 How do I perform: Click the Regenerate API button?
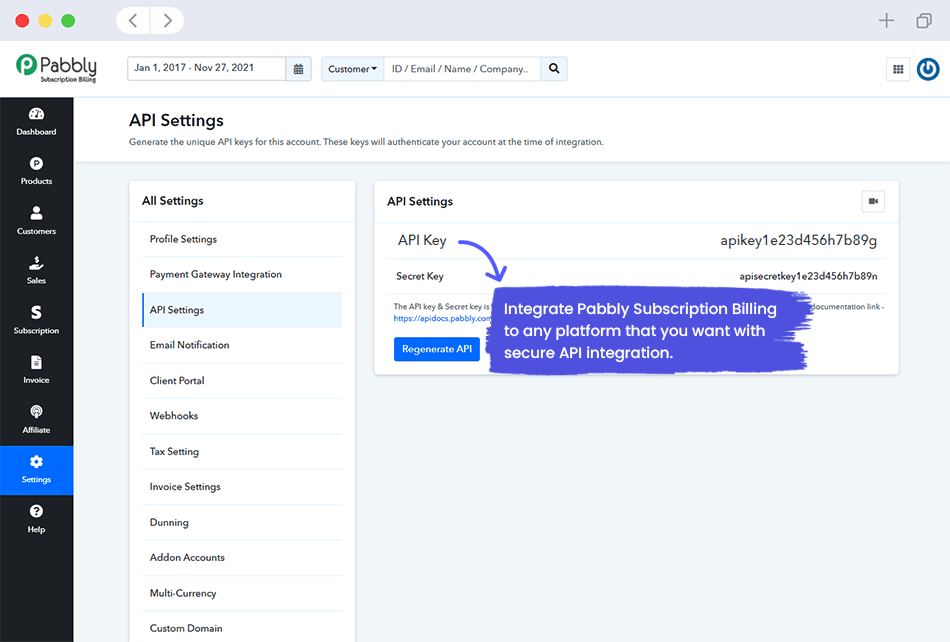point(437,349)
